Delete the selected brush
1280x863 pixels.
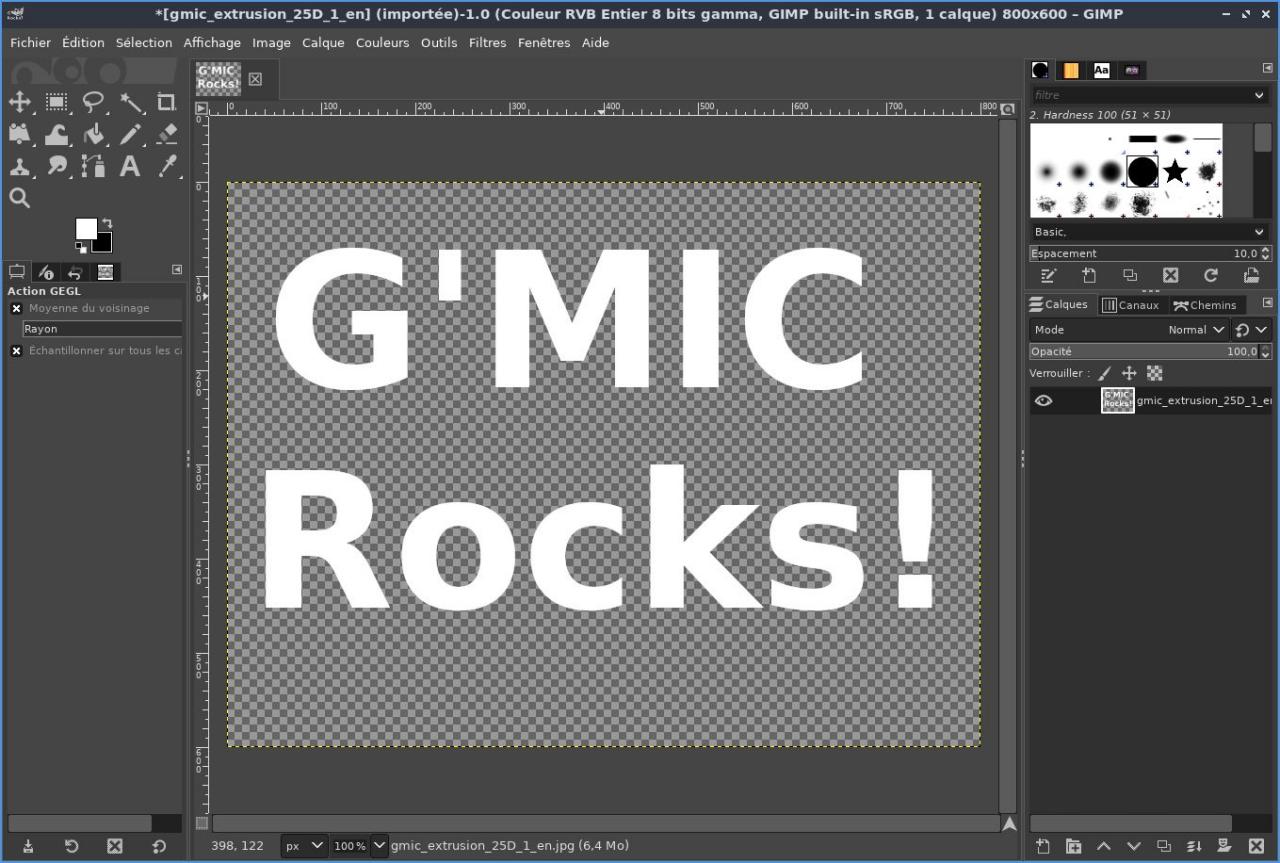tap(1170, 276)
